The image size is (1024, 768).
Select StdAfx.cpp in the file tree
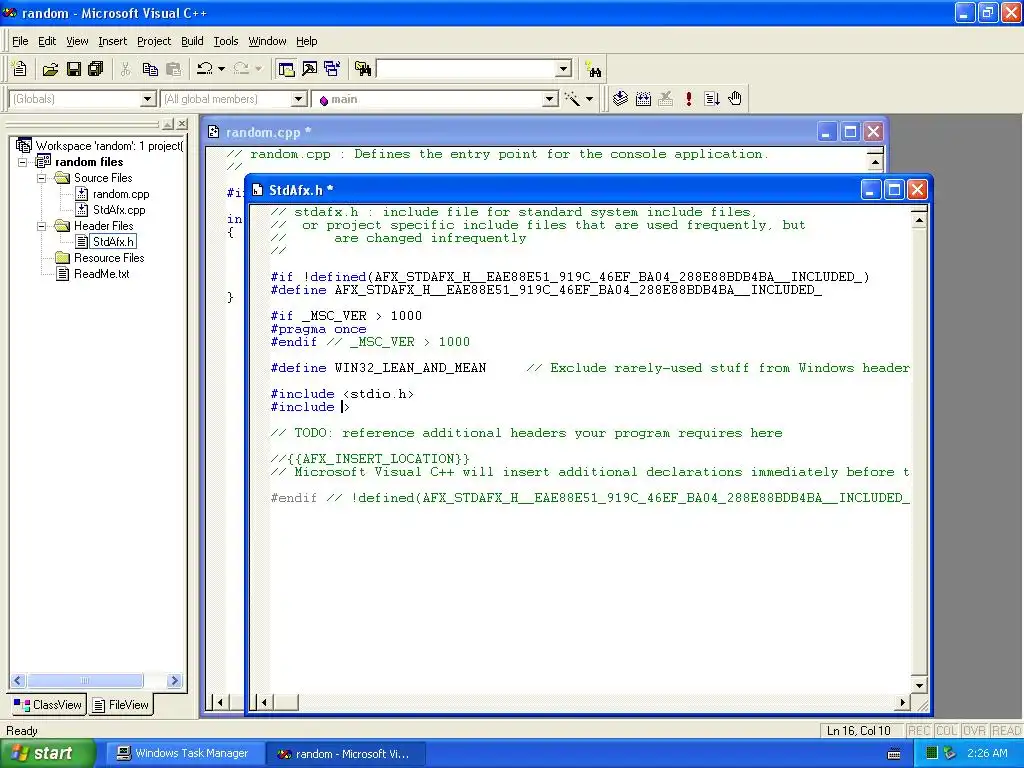click(119, 210)
